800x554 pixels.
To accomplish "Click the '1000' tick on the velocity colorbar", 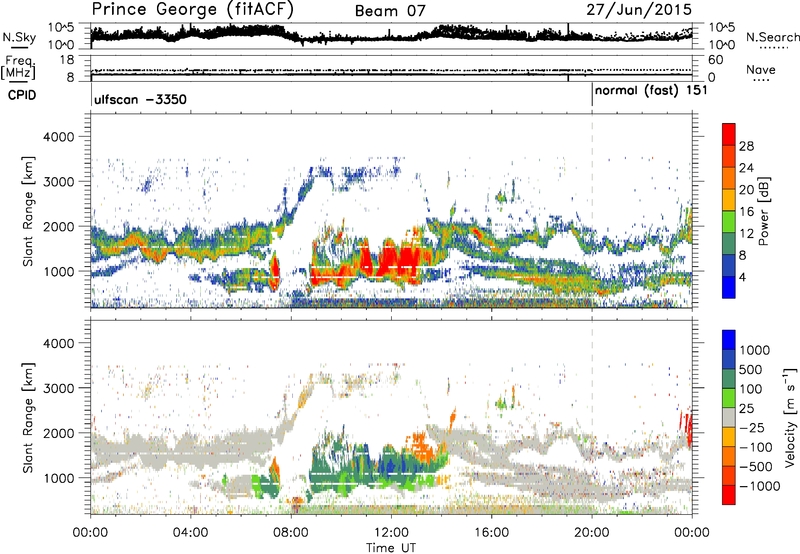I will tap(755, 350).
